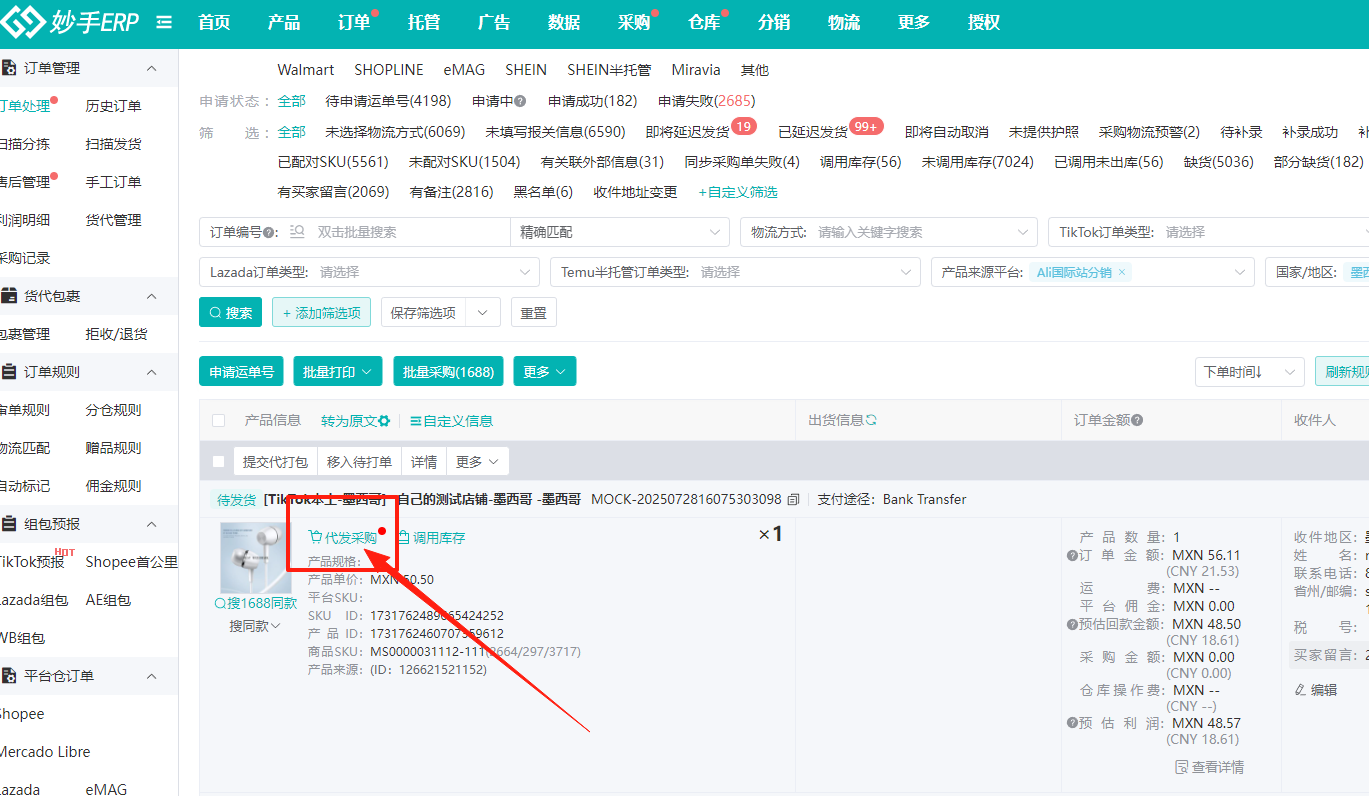Click the 代发采购 link

coord(342,538)
